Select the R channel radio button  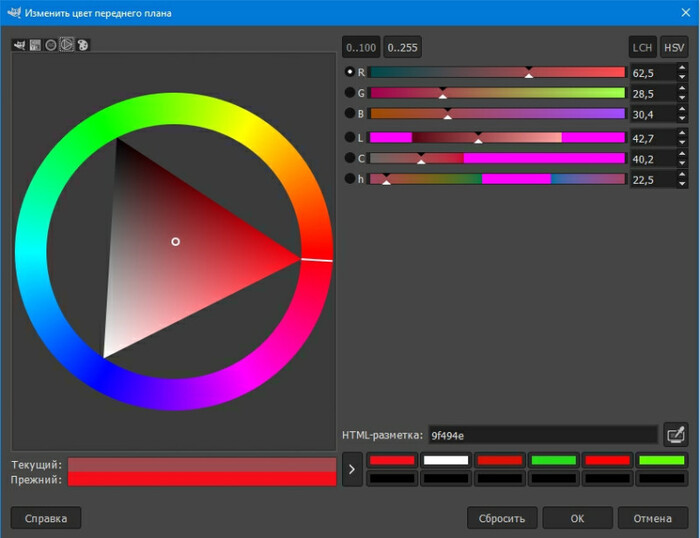(350, 71)
